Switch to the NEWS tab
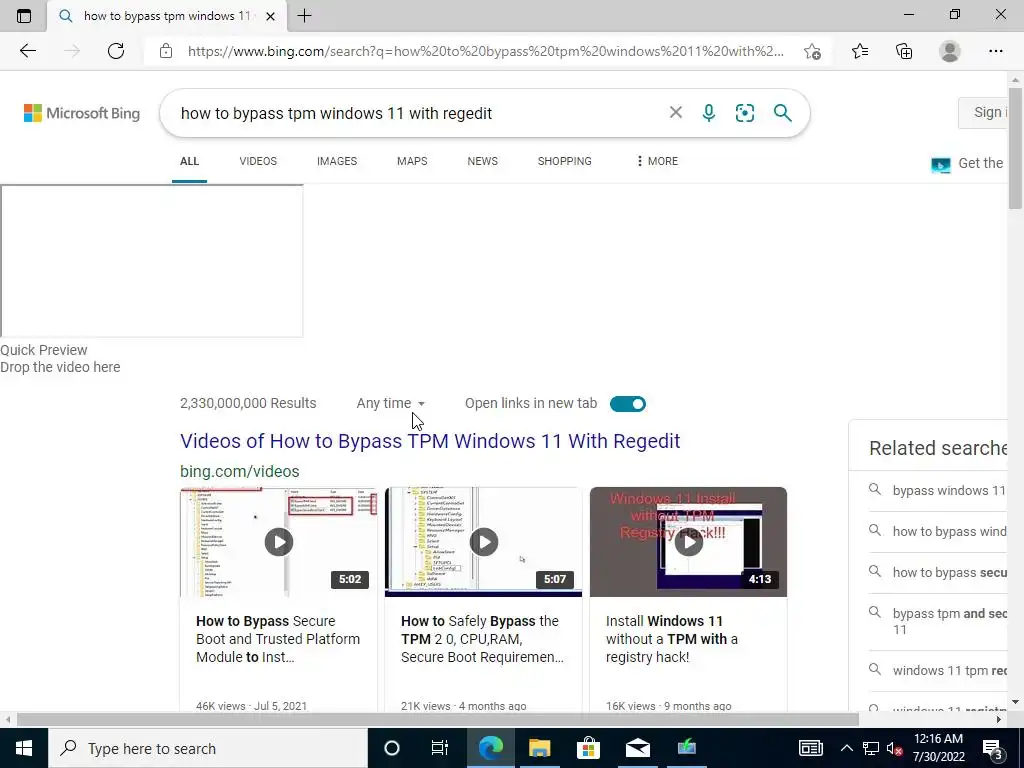Image resolution: width=1024 pixels, height=768 pixels. [483, 161]
